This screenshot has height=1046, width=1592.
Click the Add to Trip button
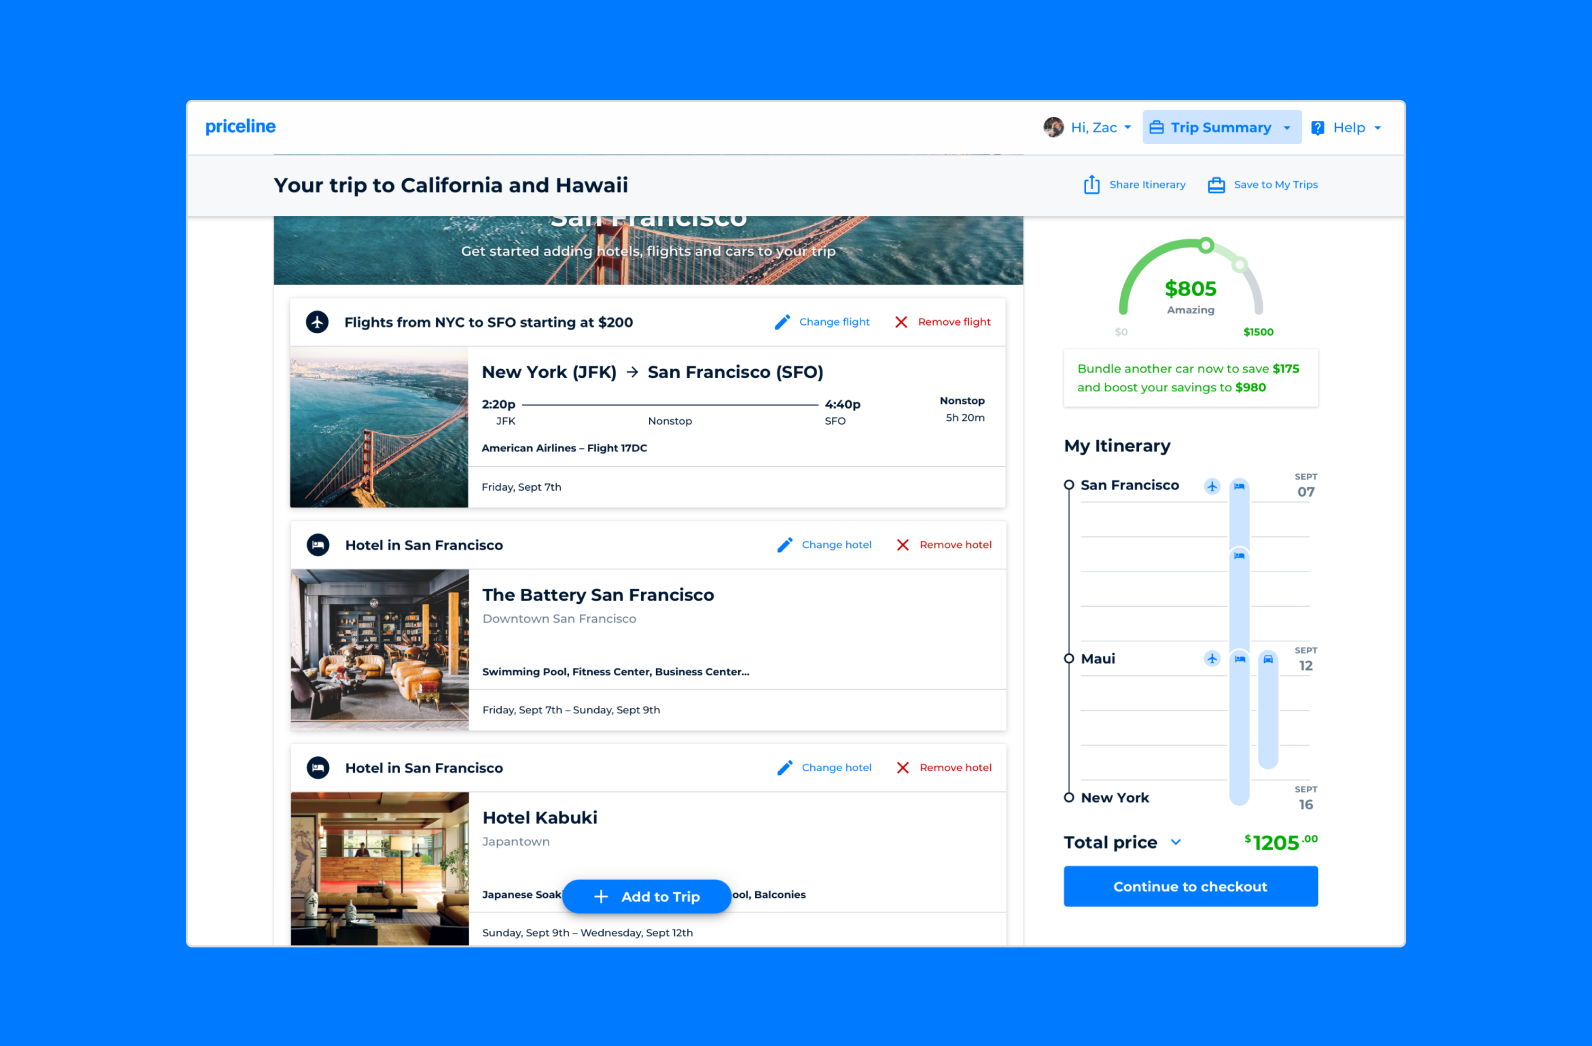[647, 897]
